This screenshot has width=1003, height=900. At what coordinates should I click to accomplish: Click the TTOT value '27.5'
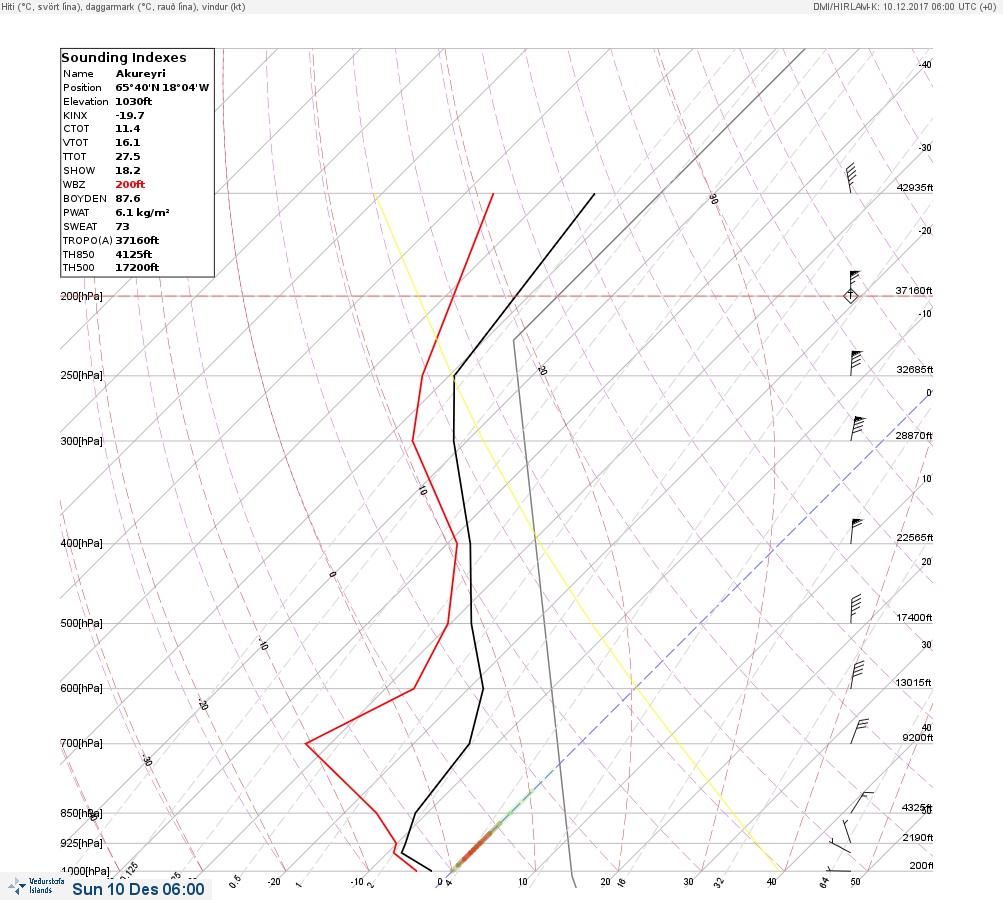pos(127,157)
